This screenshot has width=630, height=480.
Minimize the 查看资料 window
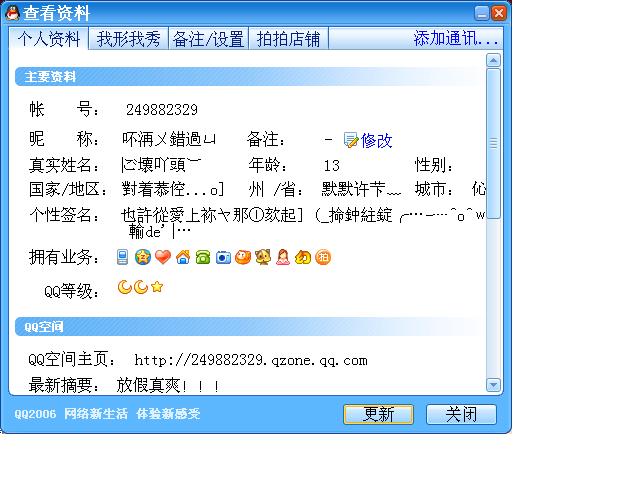pyautogui.click(x=482, y=13)
